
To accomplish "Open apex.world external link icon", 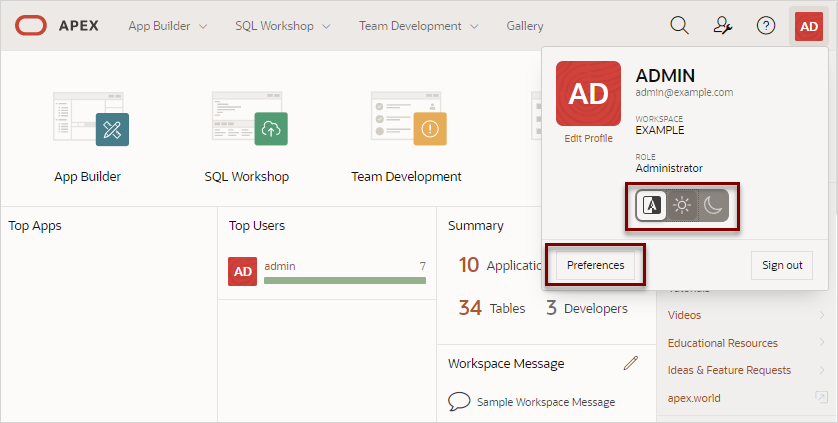I will 821,397.
